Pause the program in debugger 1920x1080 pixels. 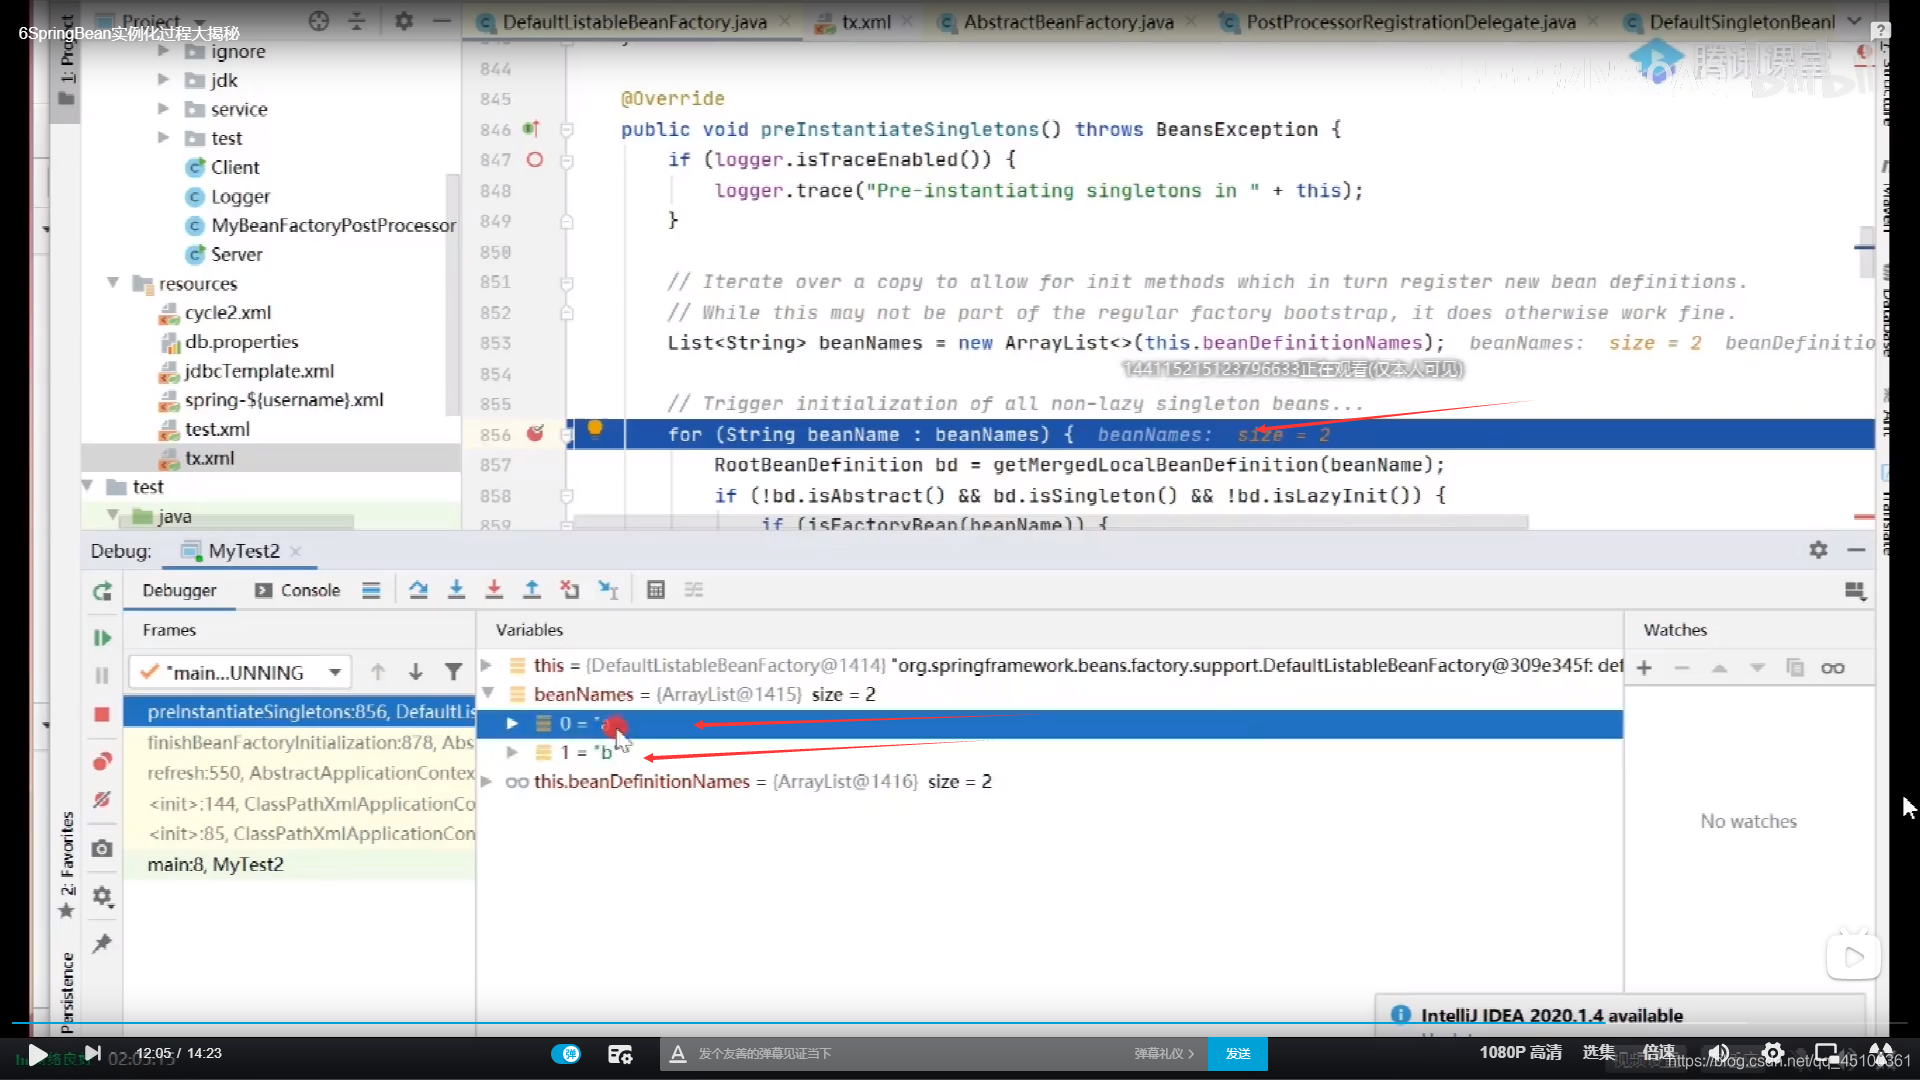(102, 676)
